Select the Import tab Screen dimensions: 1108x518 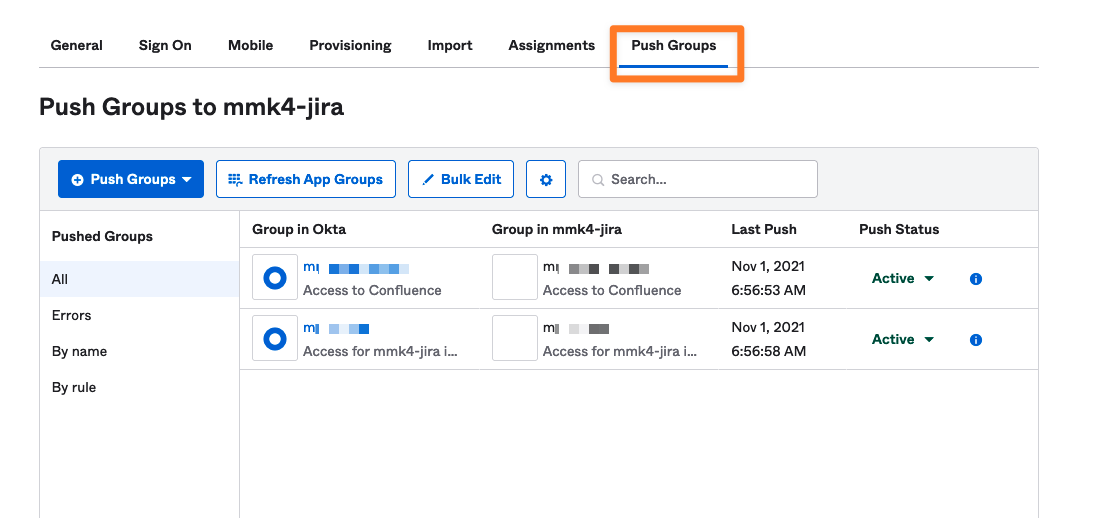pyautogui.click(x=449, y=45)
